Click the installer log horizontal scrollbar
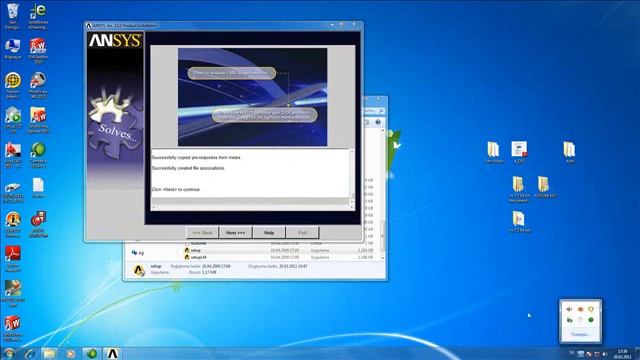This screenshot has width=640, height=360. [253, 207]
